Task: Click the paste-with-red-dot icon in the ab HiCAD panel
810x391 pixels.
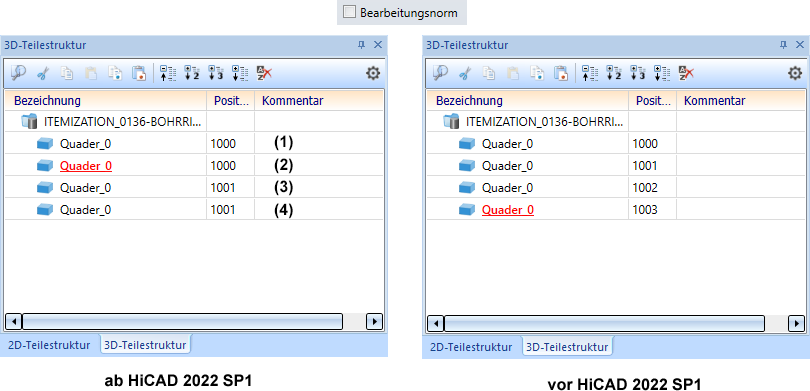Action: coord(139,73)
